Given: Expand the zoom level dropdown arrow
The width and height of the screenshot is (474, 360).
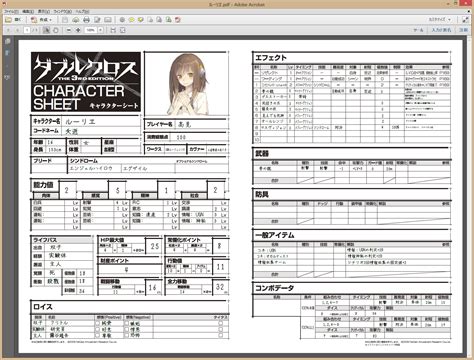Looking at the screenshot, I should click(x=100, y=30).
